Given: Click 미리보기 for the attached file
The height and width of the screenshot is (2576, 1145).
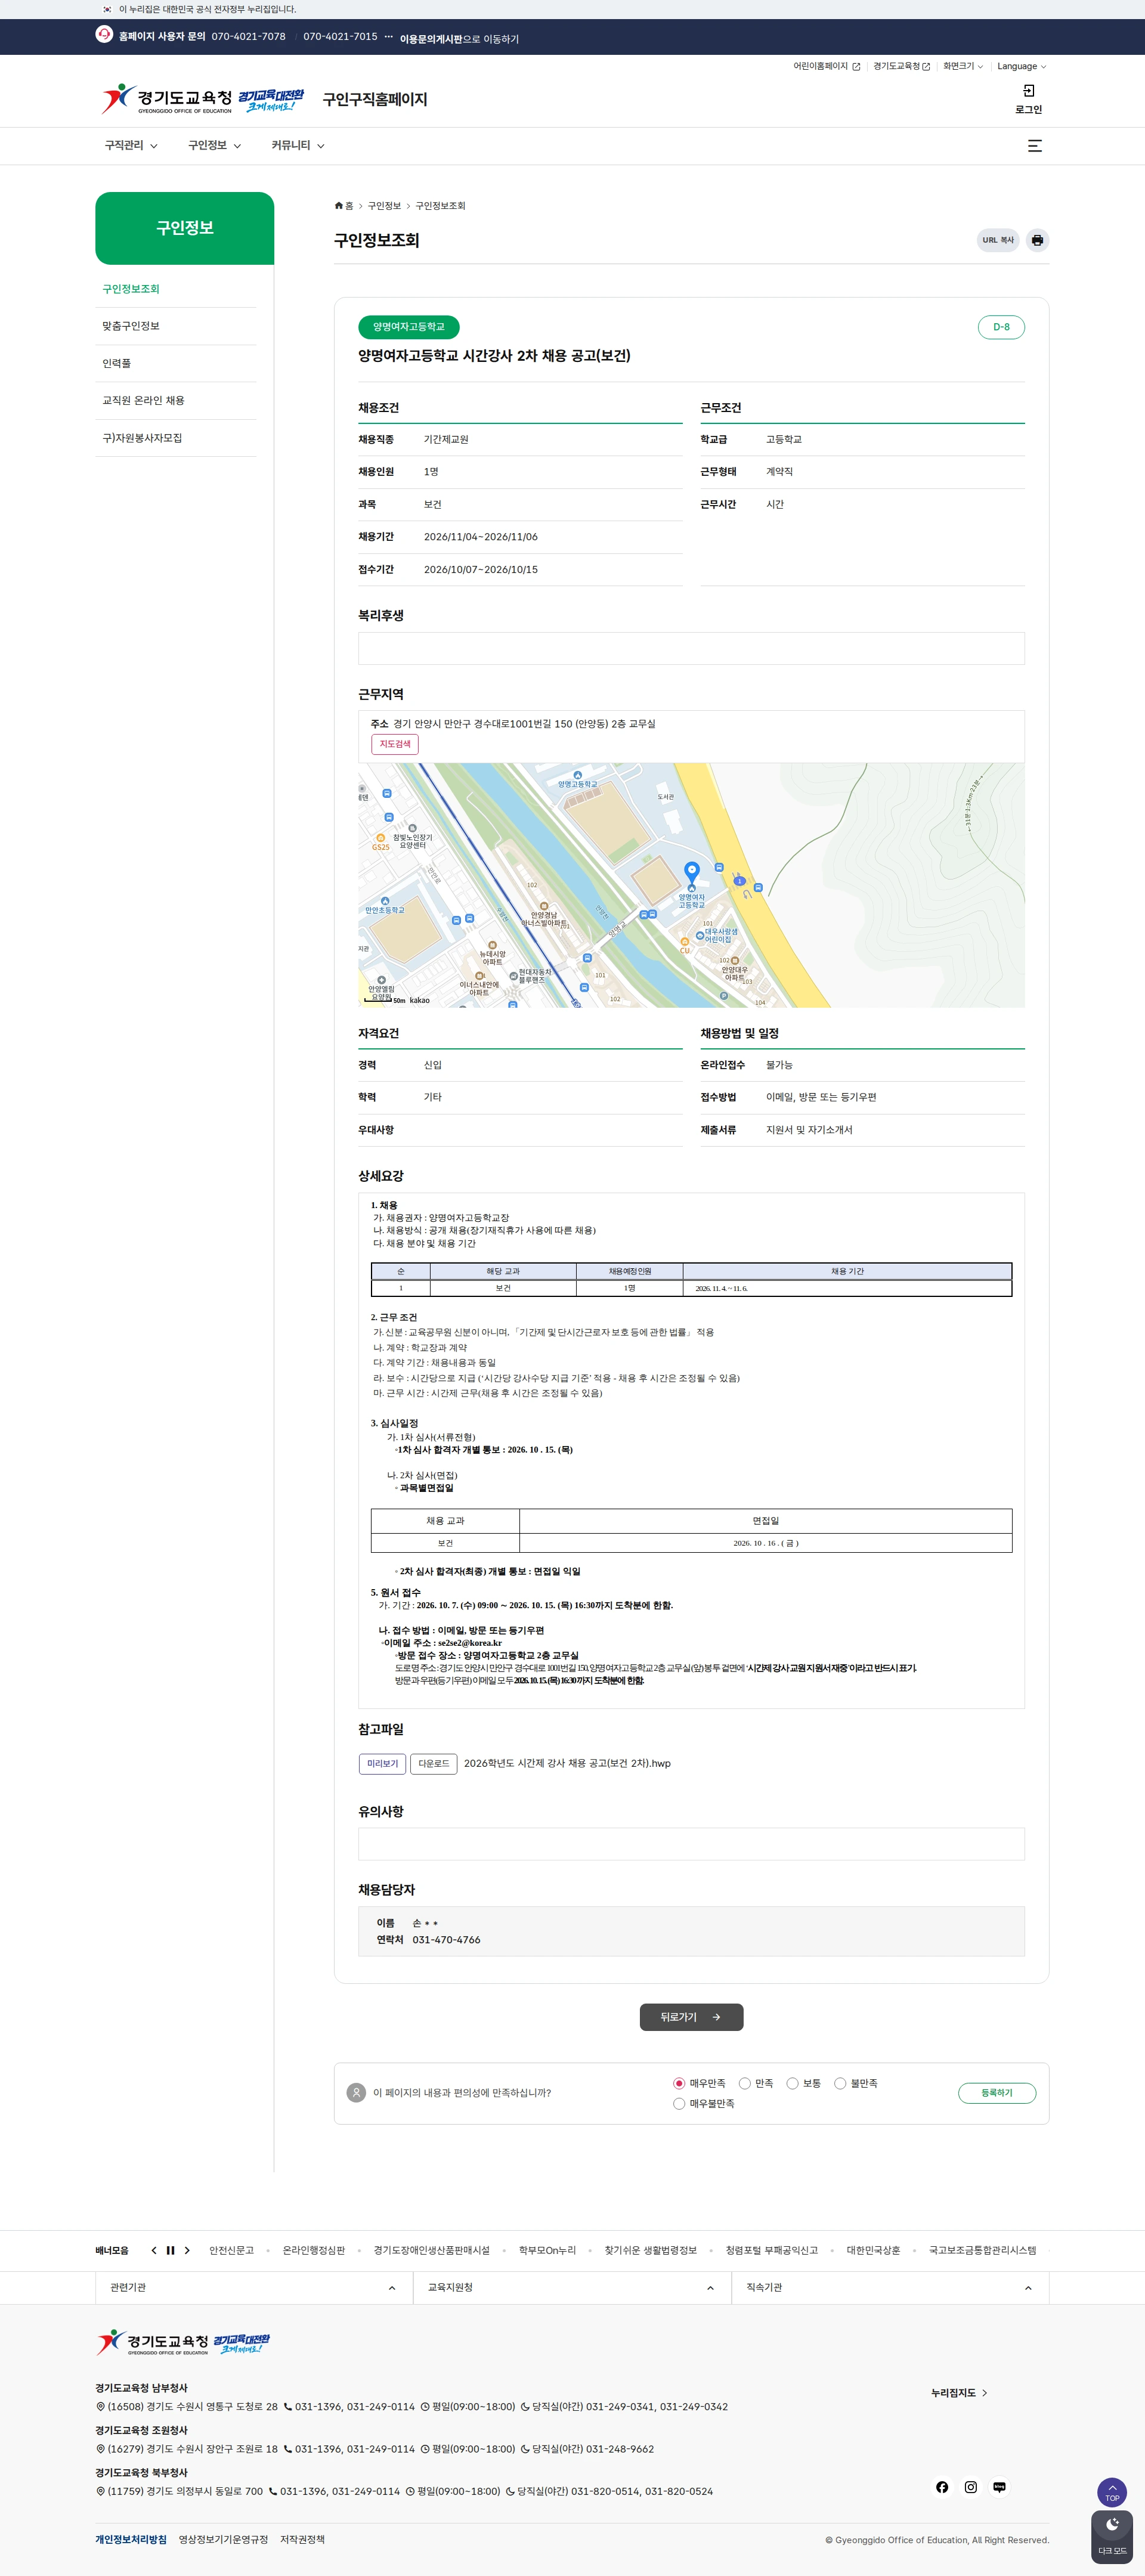Looking at the screenshot, I should click(382, 1763).
